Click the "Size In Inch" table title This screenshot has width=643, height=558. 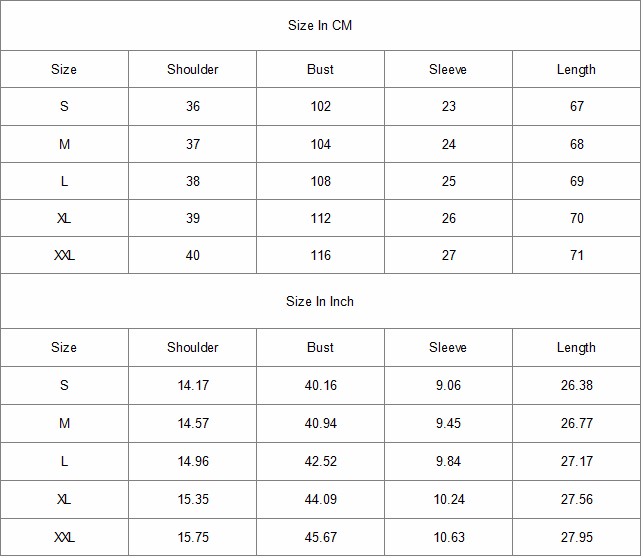point(320,302)
